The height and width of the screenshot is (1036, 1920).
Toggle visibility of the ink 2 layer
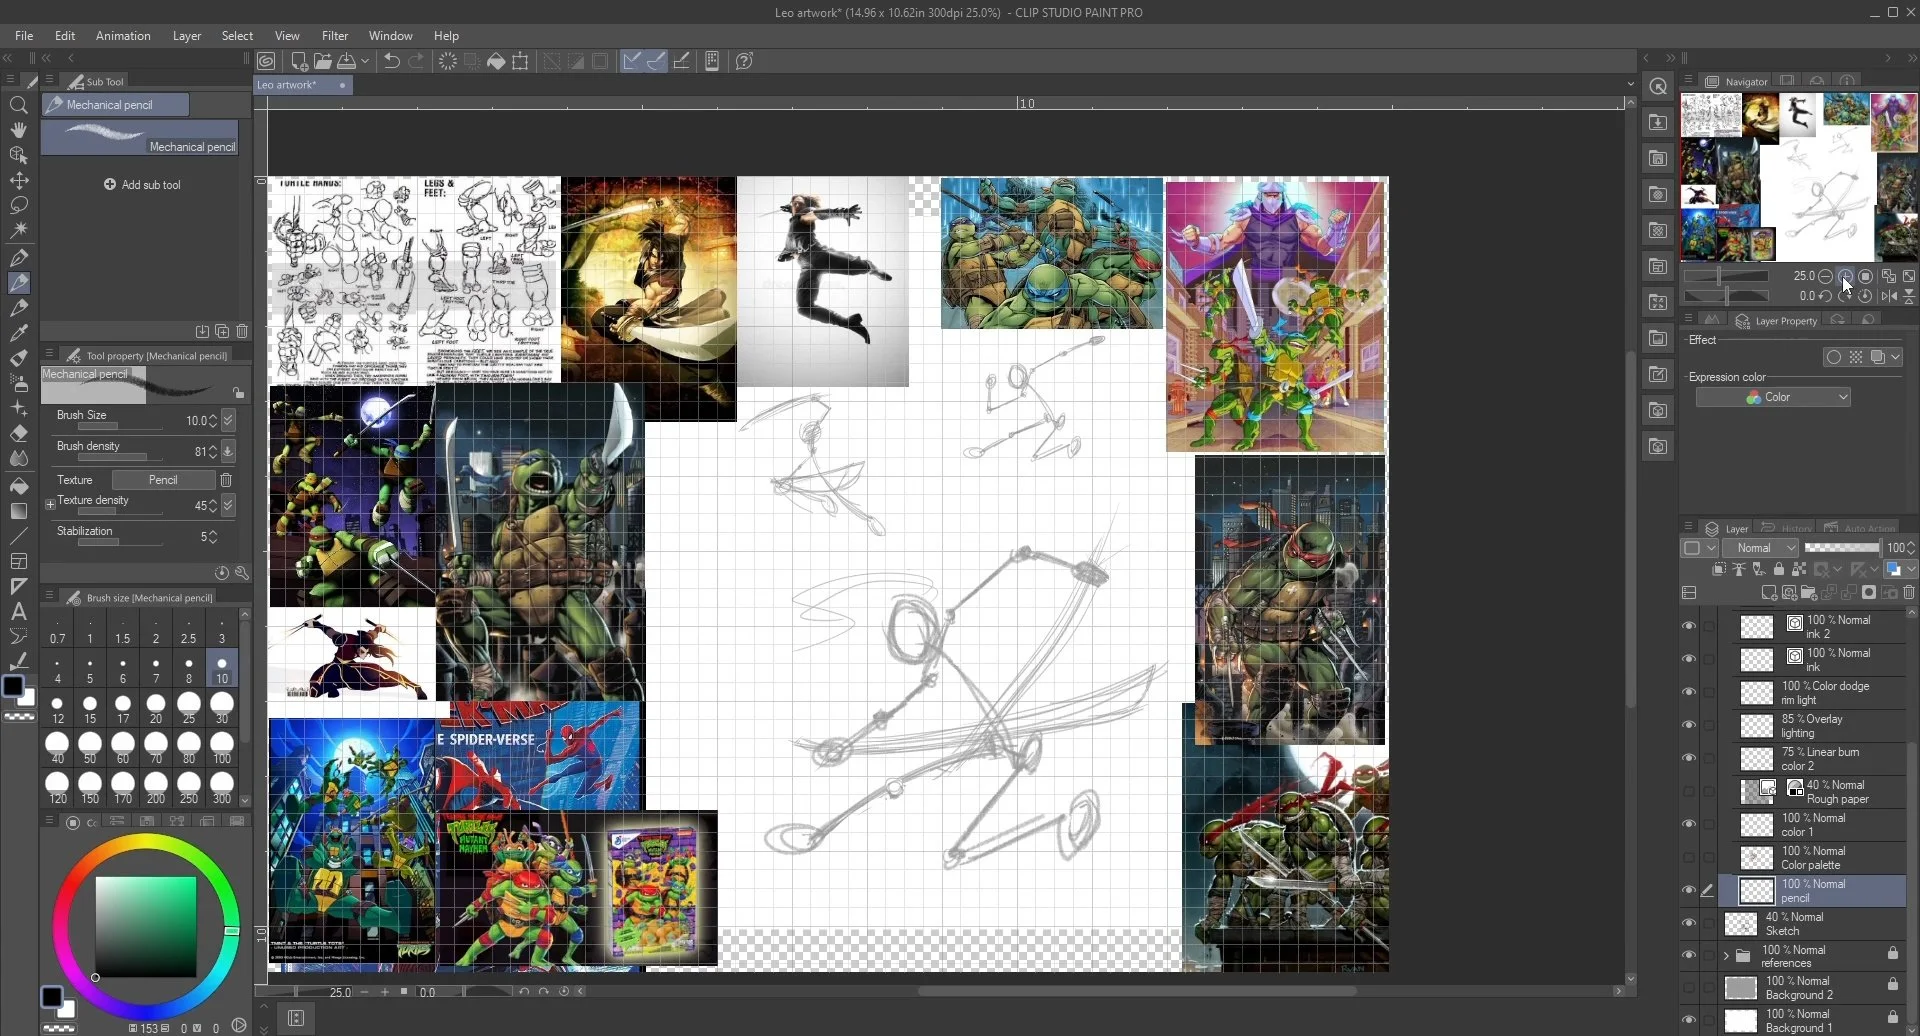1689,626
